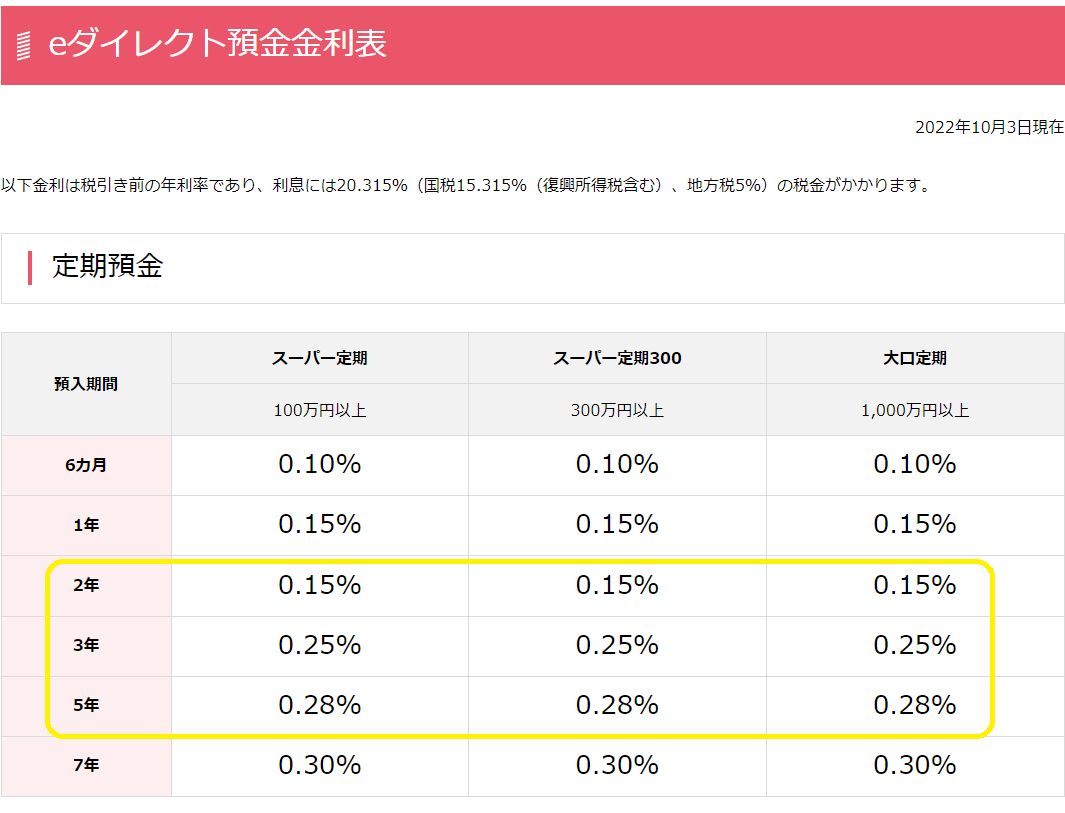Click the 預入期間 column header
Viewport: 1065px width, 813px height.
86,384
